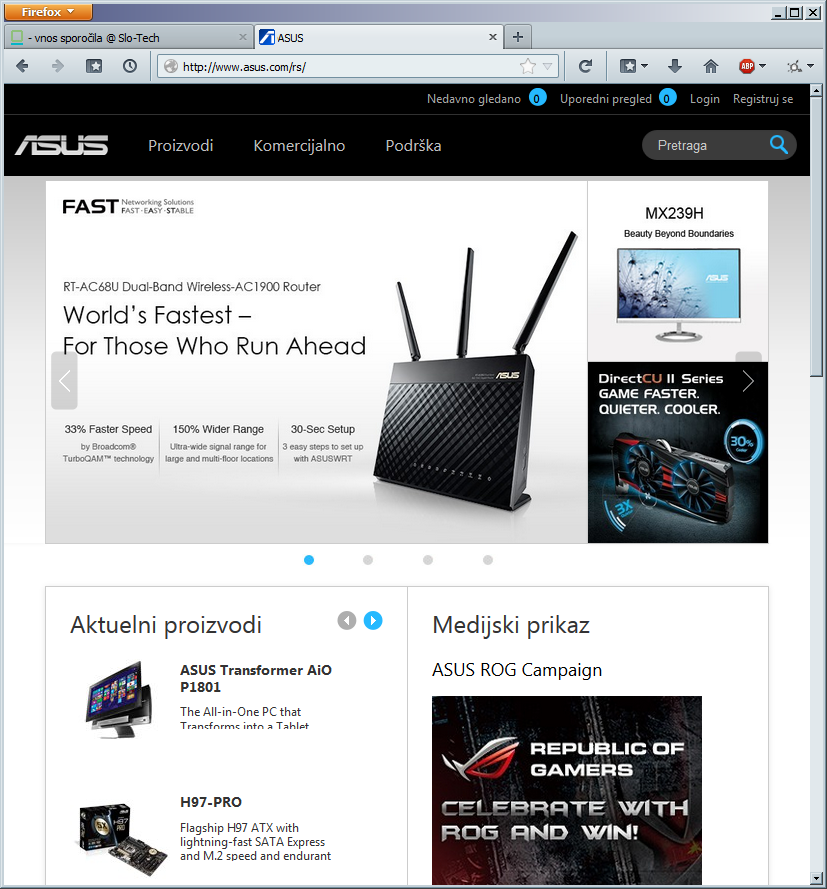Go to the Firefox Home page

coord(711,66)
